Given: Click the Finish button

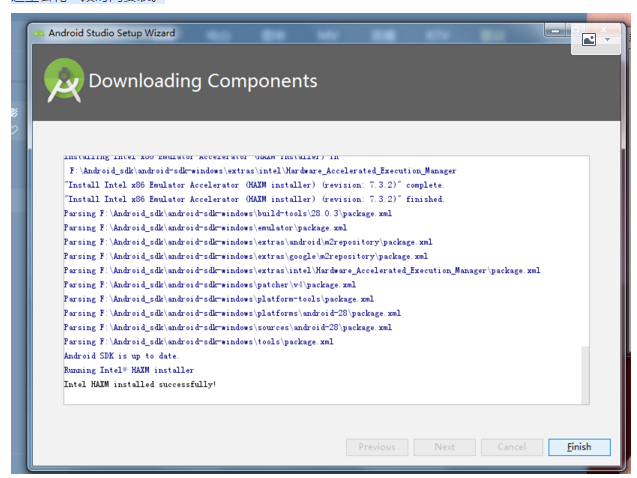Looking at the screenshot, I should 579,447.
